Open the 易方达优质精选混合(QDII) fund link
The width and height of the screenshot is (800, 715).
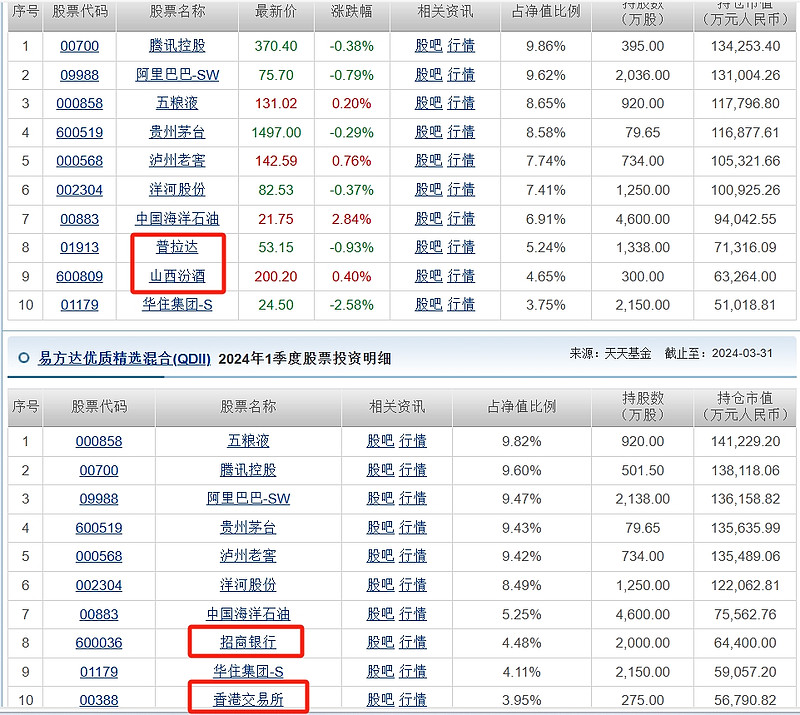(x=124, y=359)
